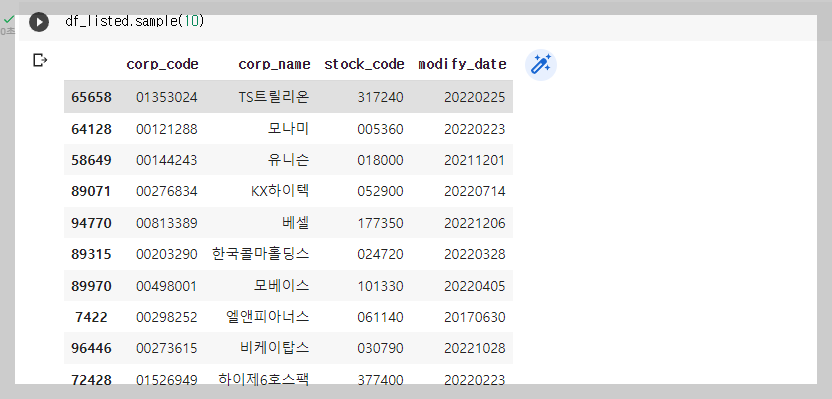Click the corp_code column header
Image resolution: width=832 pixels, height=399 pixels.
click(x=162, y=65)
